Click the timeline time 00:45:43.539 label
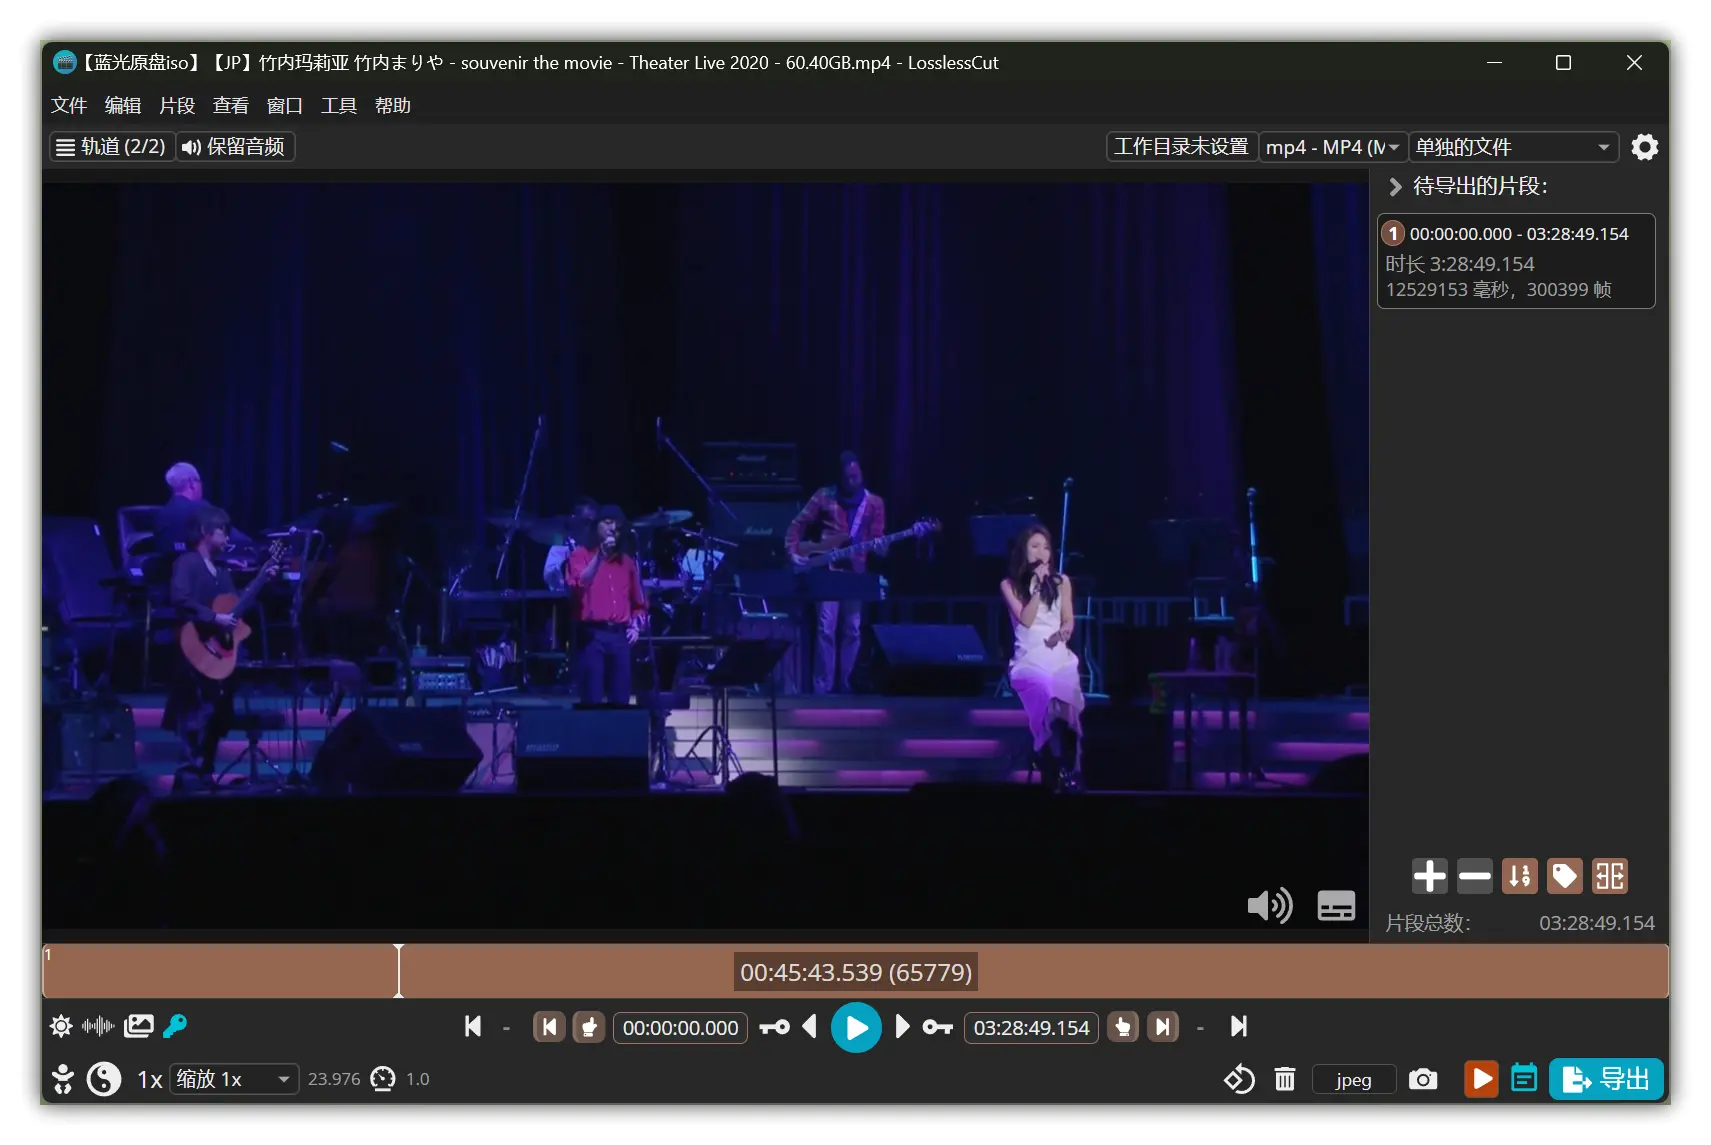This screenshot has height=1145, width=1711. 856,972
